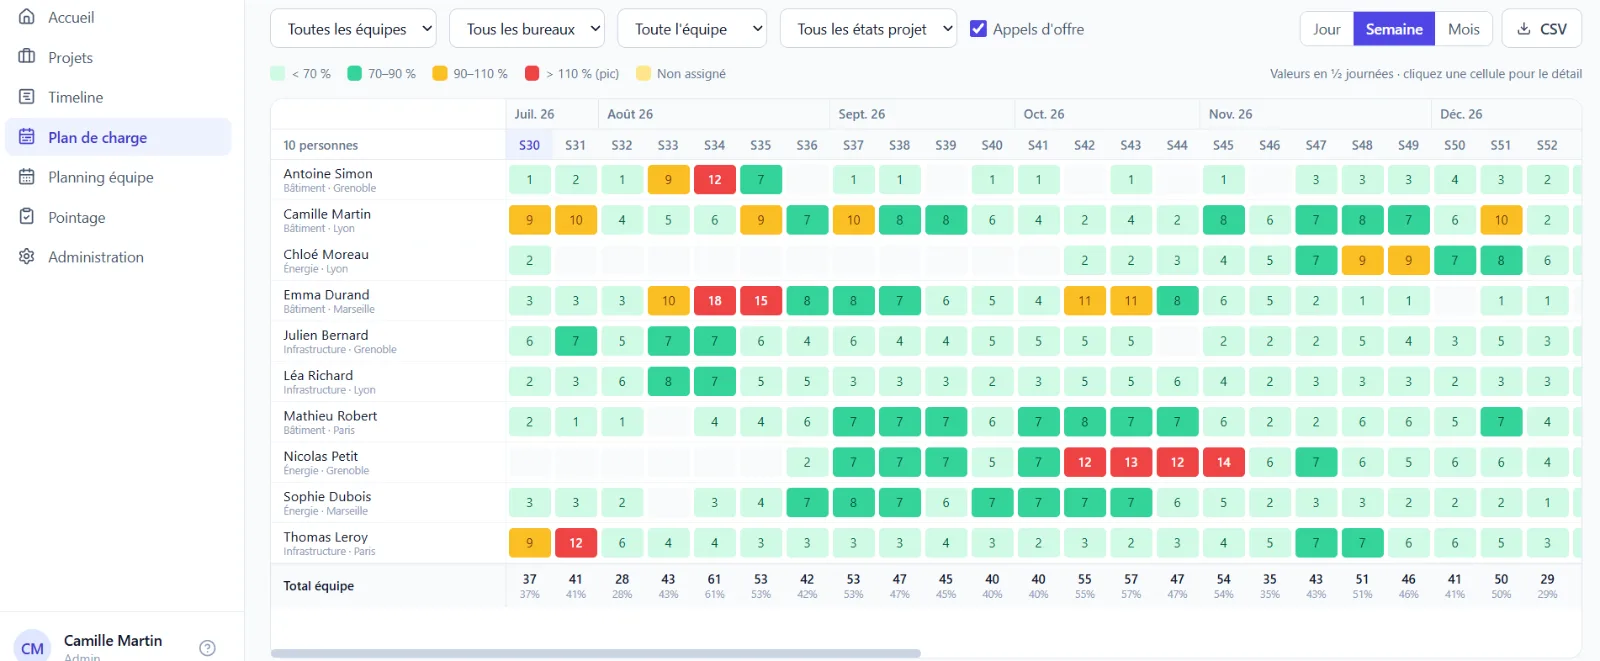This screenshot has width=1600, height=661.
Task: Switch view to Mois
Action: click(1464, 29)
